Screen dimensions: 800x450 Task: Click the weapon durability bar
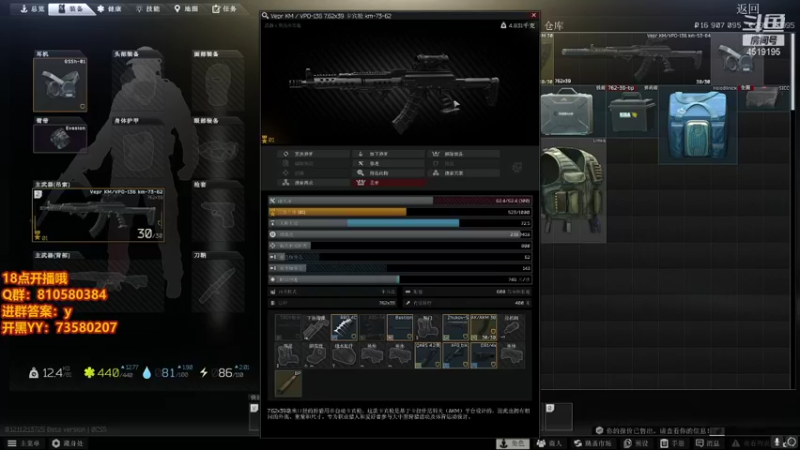coord(400,201)
